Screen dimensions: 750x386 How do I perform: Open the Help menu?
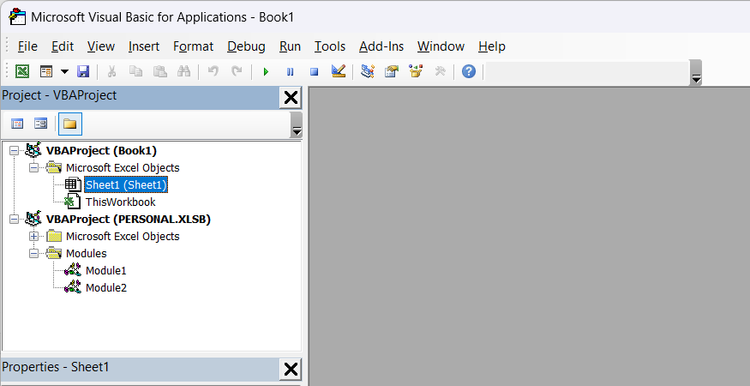[492, 46]
